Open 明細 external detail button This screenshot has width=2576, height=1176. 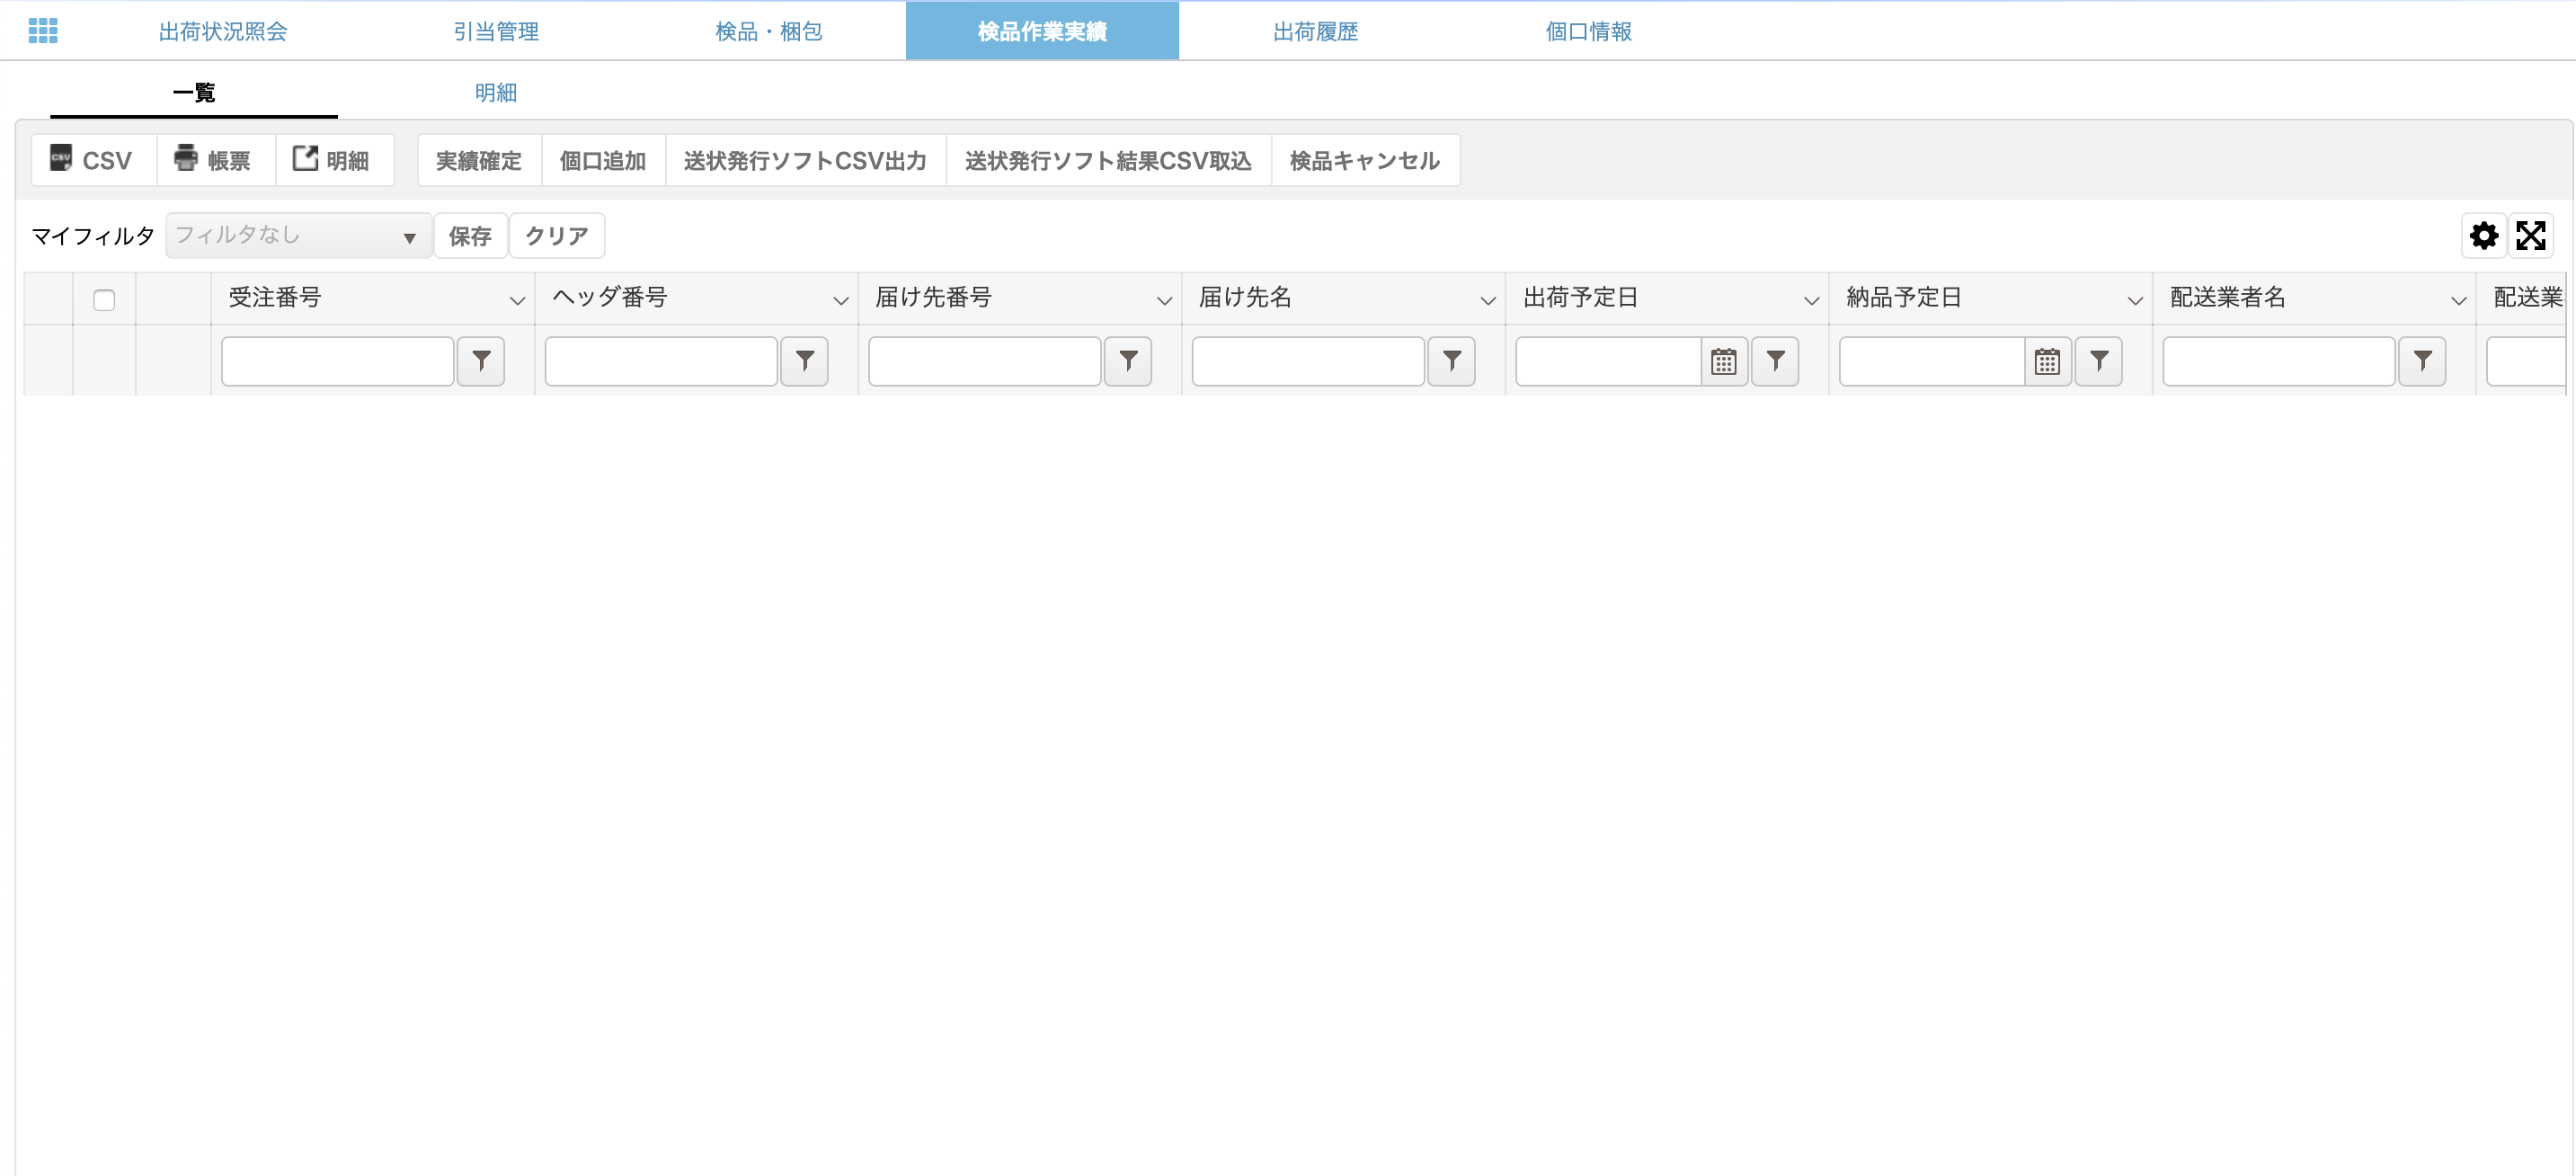point(334,160)
